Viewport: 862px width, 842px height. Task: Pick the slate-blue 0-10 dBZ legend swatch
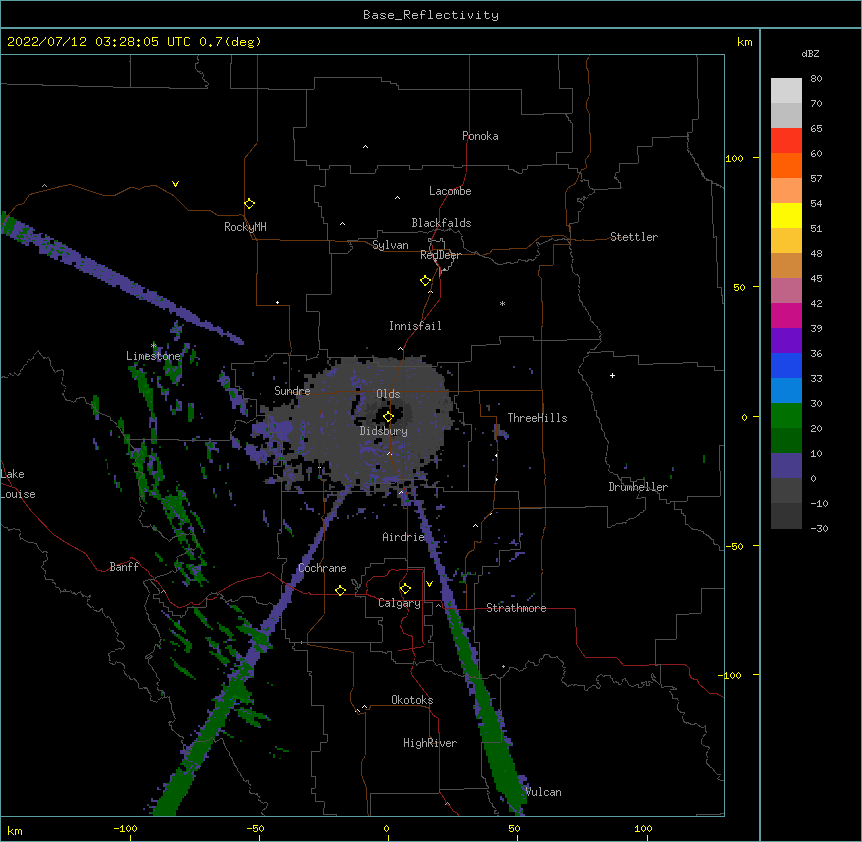786,466
